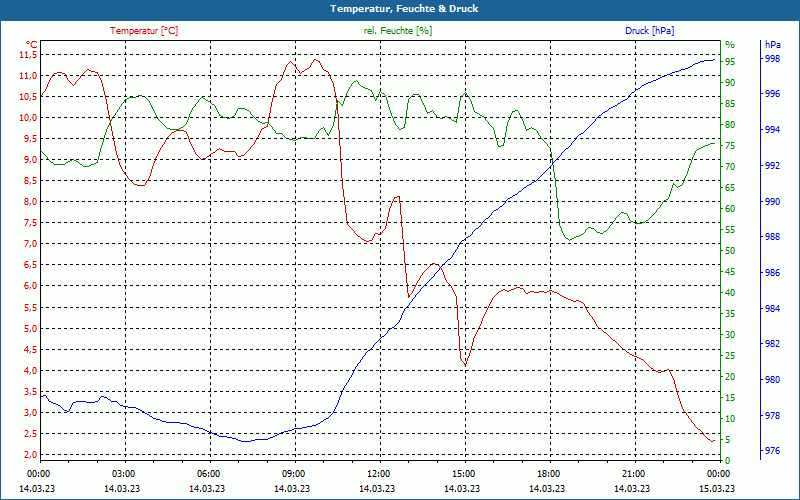
Task: Click the '06:00' time axis label
Action: point(208,474)
